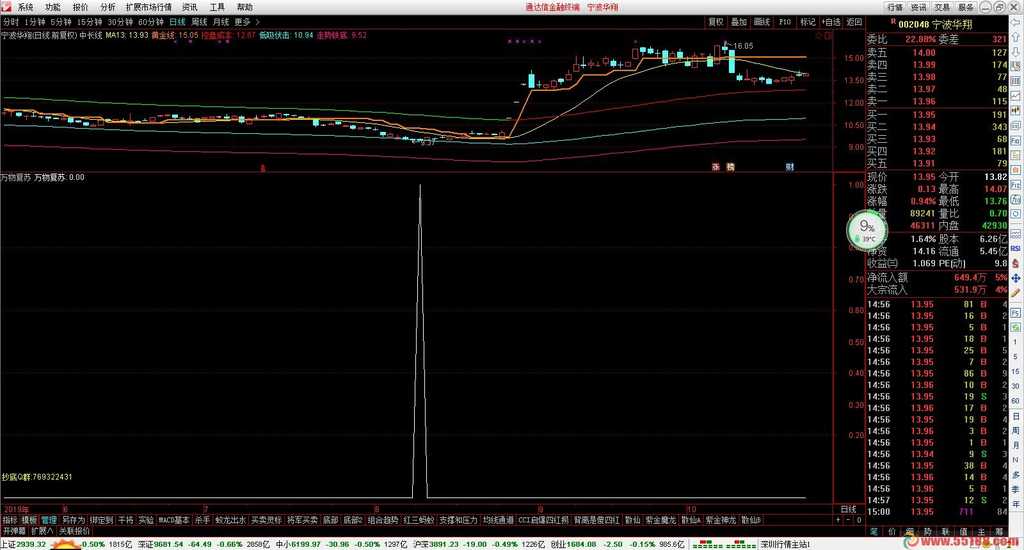1024x550 pixels.
Task: Select the 管理 tab at bottom
Action: click(x=49, y=521)
